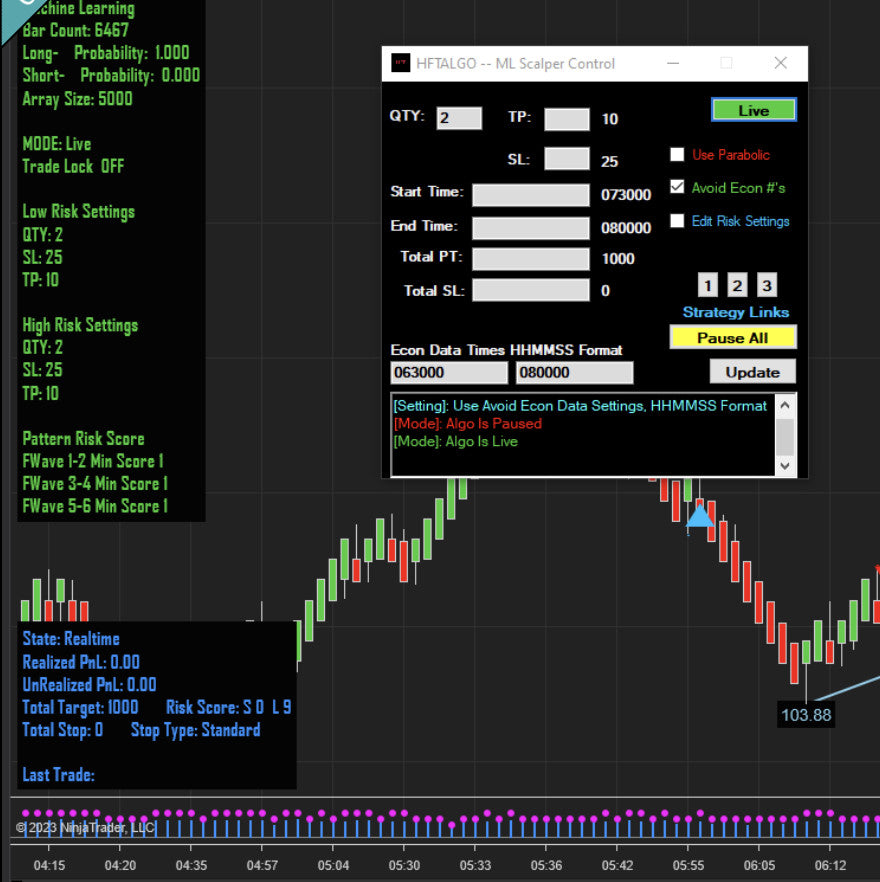This screenshot has height=882, width=880.
Task: Tick the Edit Risk Settings checkbox
Action: click(x=677, y=220)
